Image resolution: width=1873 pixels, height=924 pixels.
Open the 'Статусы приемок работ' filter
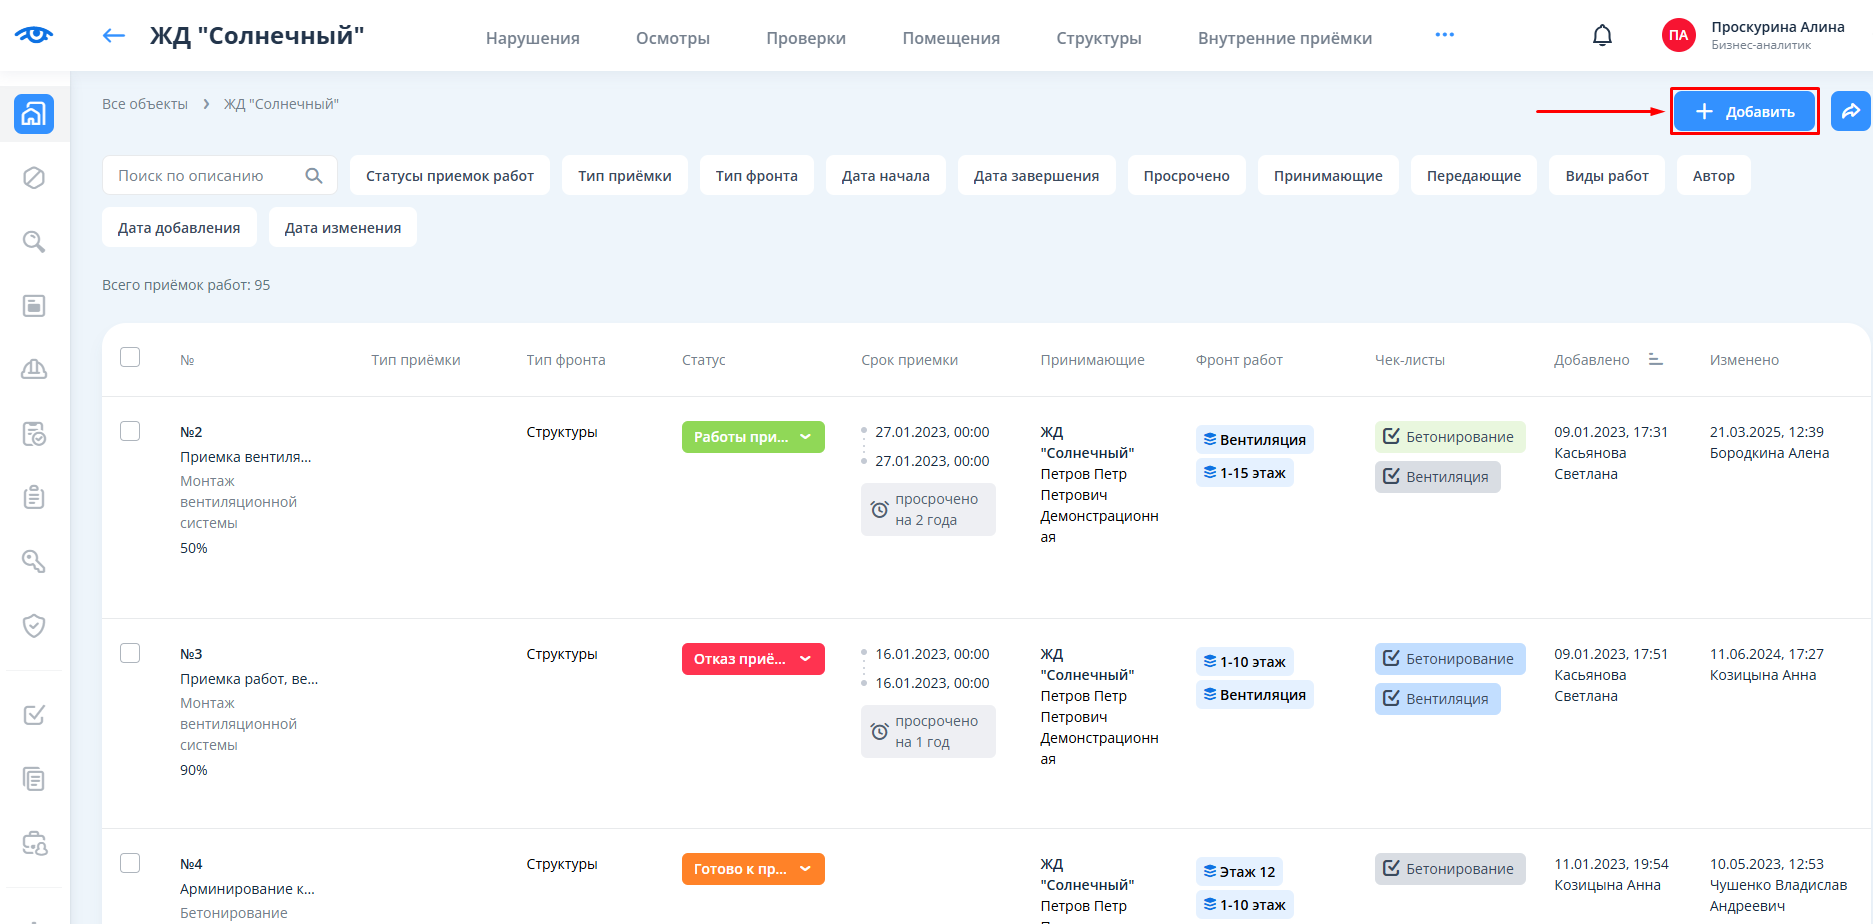point(449,176)
